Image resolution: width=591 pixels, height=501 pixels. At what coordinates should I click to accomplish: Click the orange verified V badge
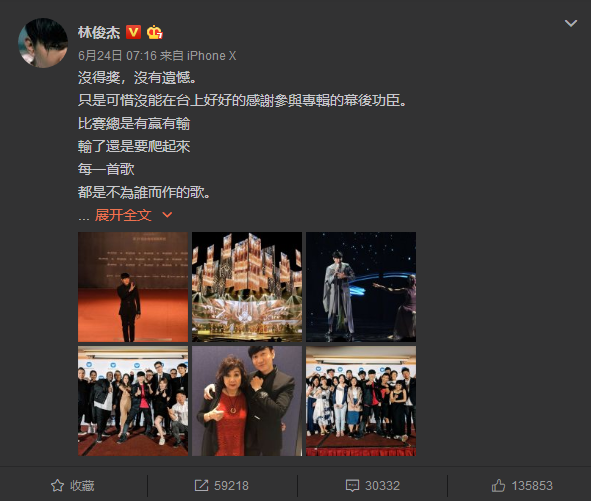tap(133, 32)
